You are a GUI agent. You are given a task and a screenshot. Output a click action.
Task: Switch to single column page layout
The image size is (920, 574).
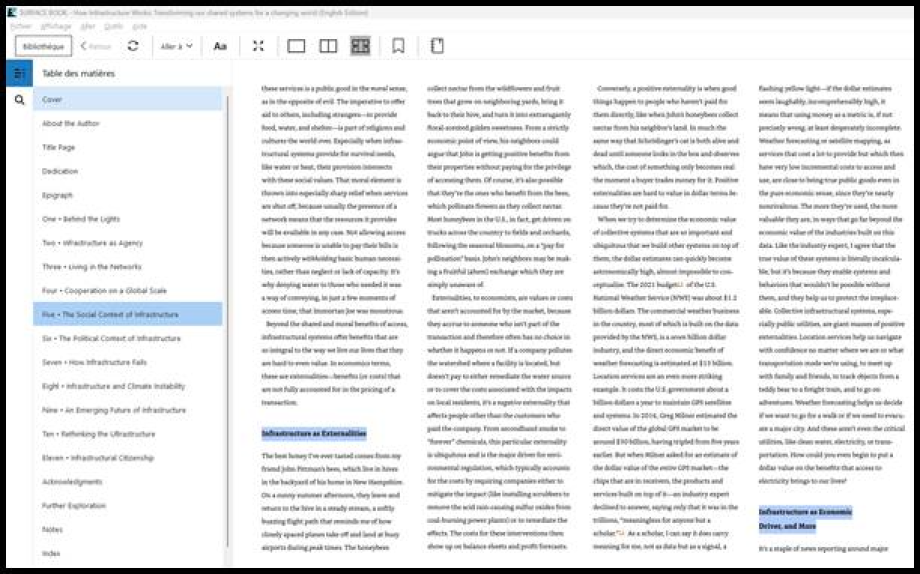(x=296, y=46)
